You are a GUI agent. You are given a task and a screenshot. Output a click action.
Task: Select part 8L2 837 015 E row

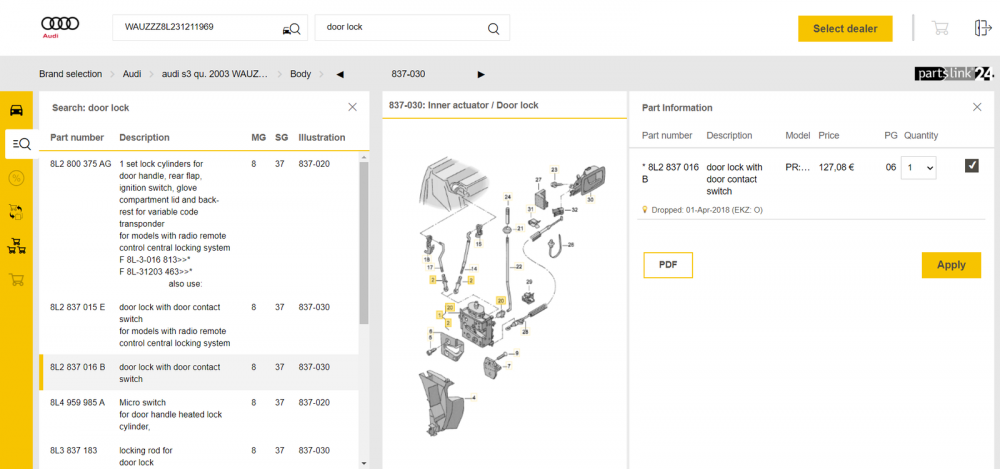point(199,325)
